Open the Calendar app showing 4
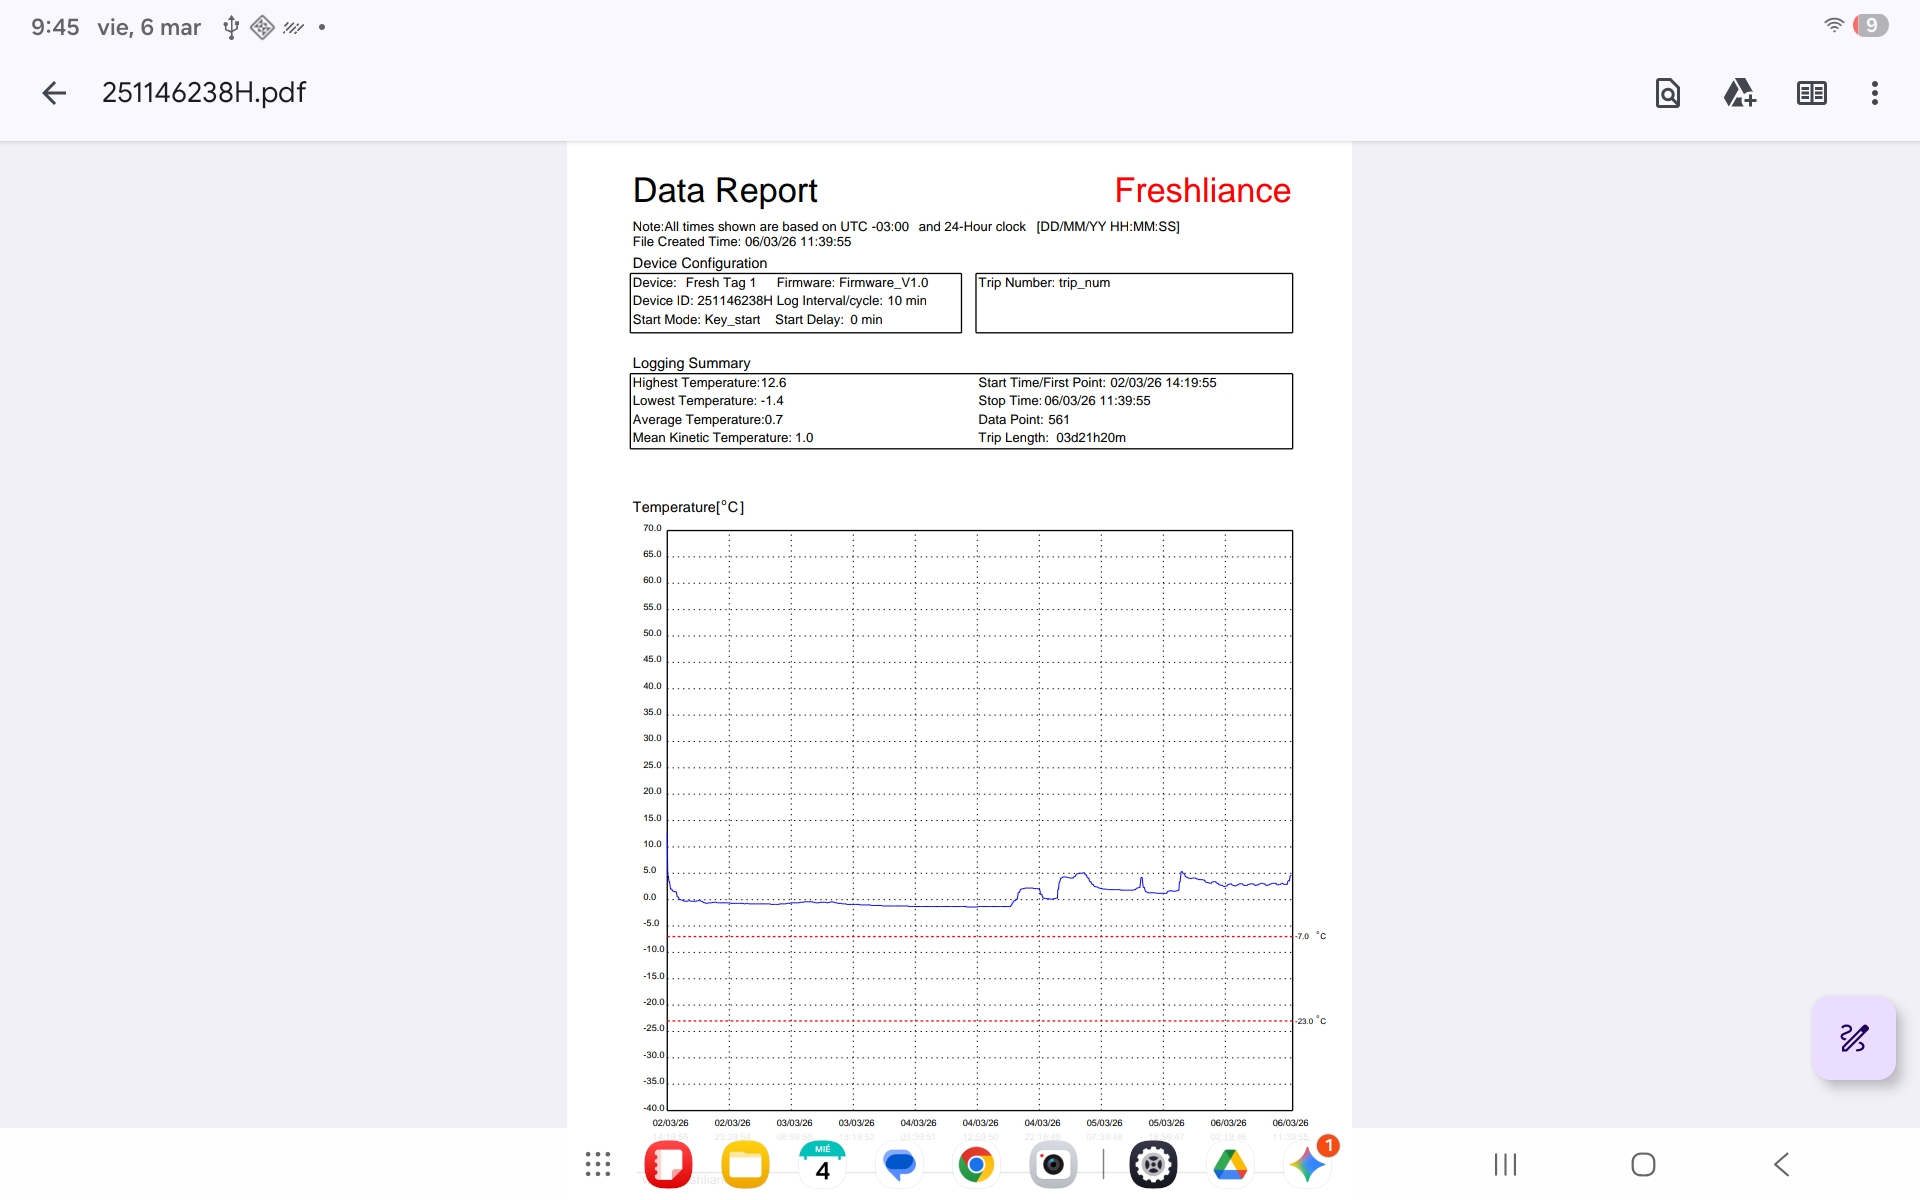The image size is (1920, 1200). click(x=822, y=1164)
